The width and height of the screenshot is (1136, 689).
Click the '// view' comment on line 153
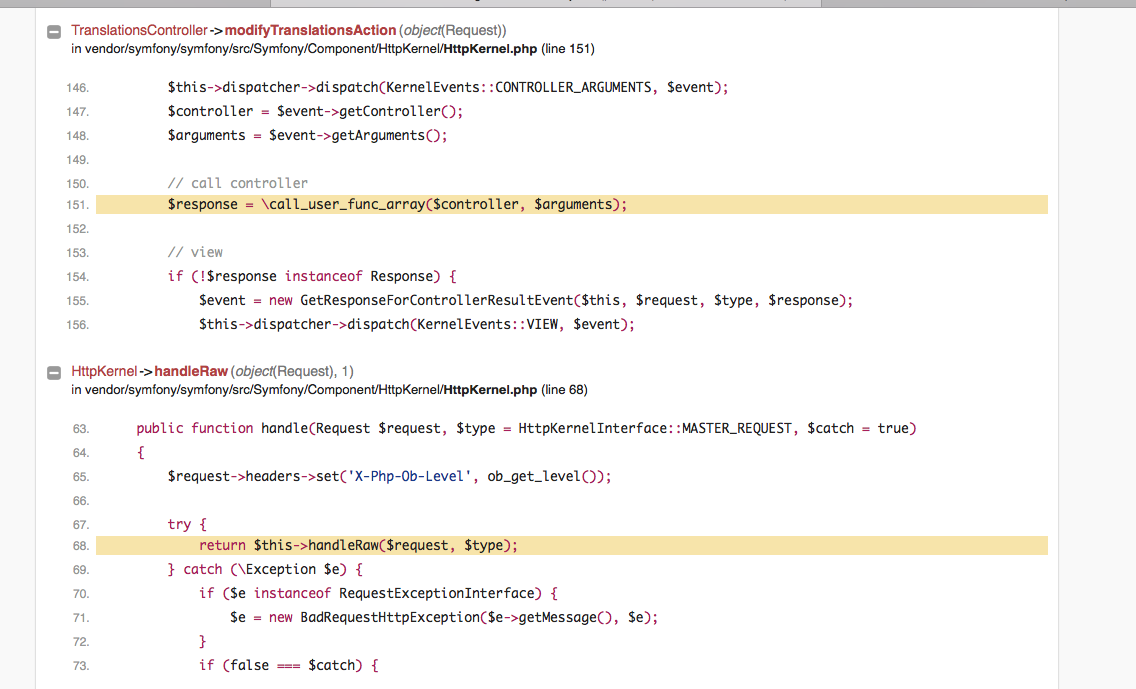tap(195, 252)
